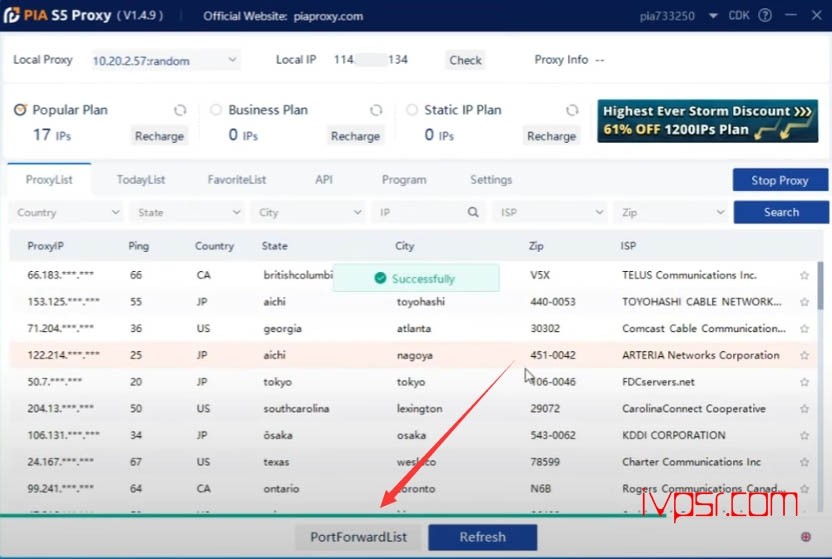The height and width of the screenshot is (559, 832).
Task: Recharge the Static IP Plan
Action: pos(551,136)
